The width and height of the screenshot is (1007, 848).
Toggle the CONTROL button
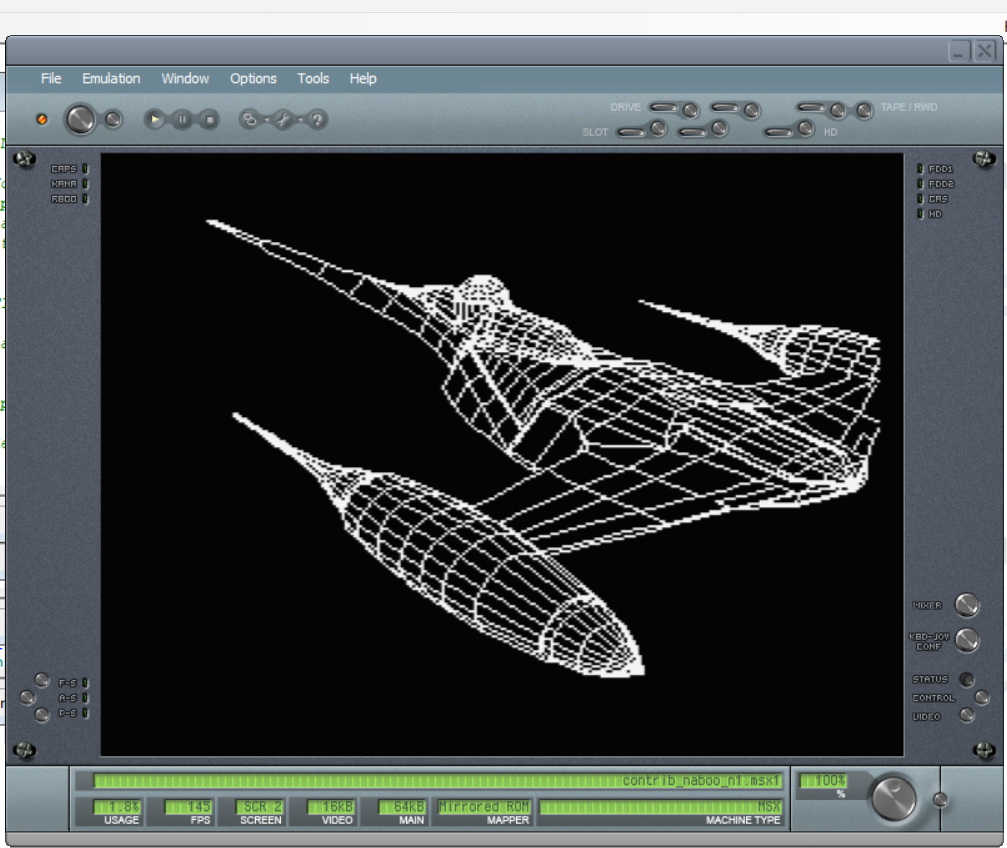coord(982,698)
